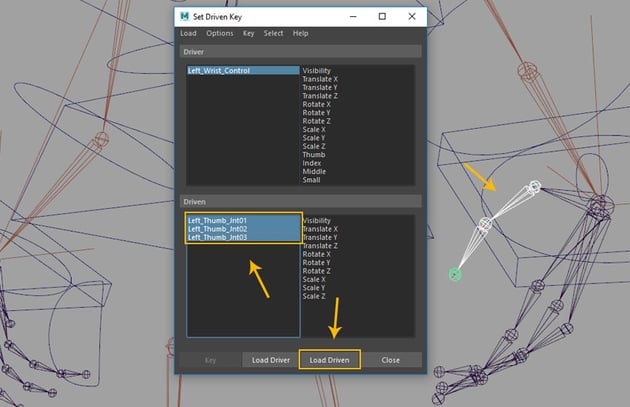Choose the Index attribute in Driver panel

314,163
